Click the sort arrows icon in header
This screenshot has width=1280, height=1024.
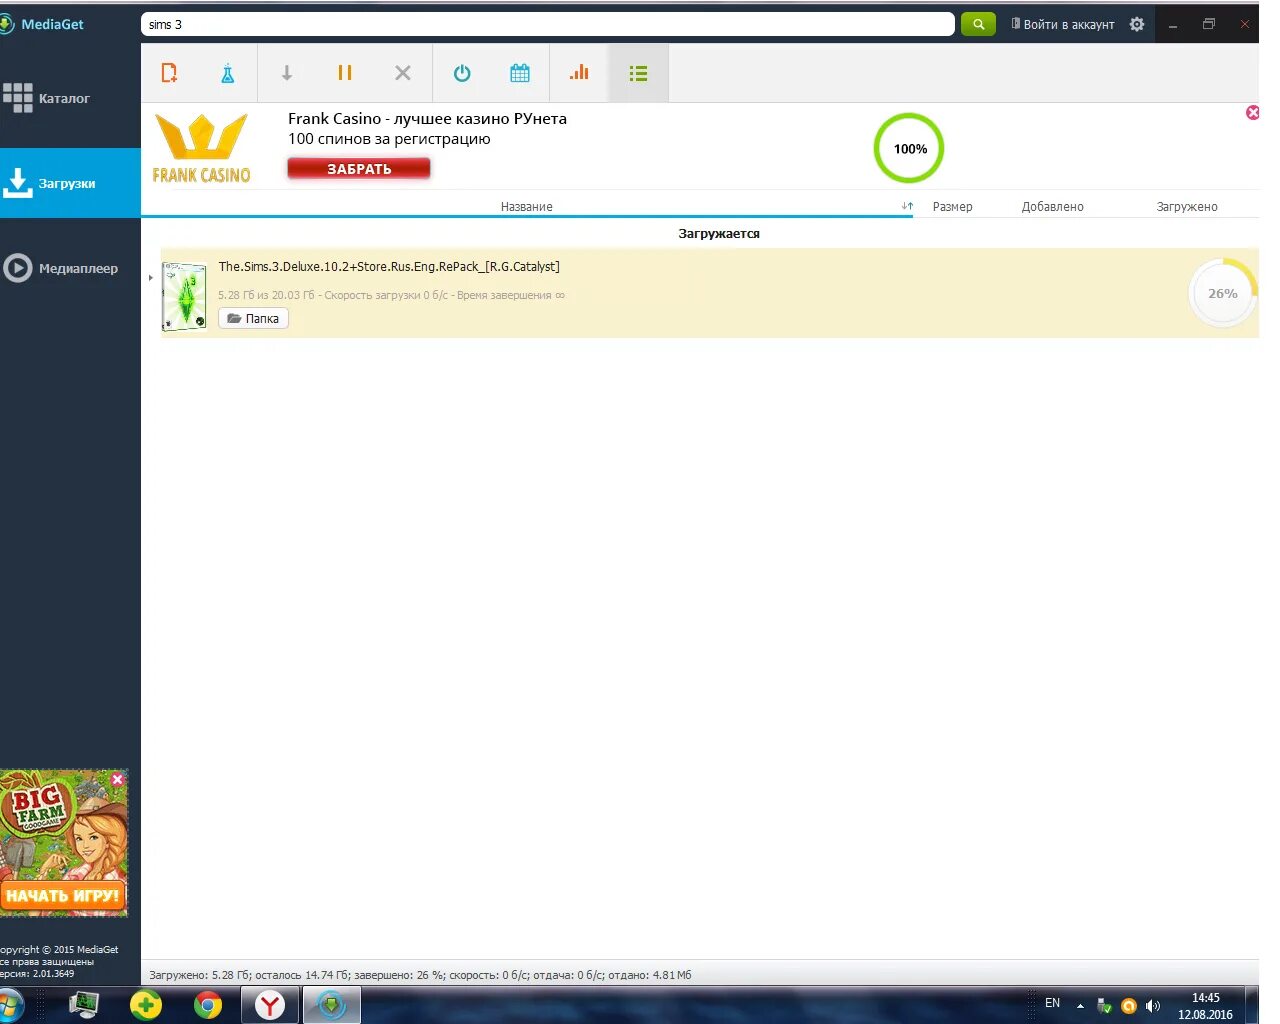point(907,206)
